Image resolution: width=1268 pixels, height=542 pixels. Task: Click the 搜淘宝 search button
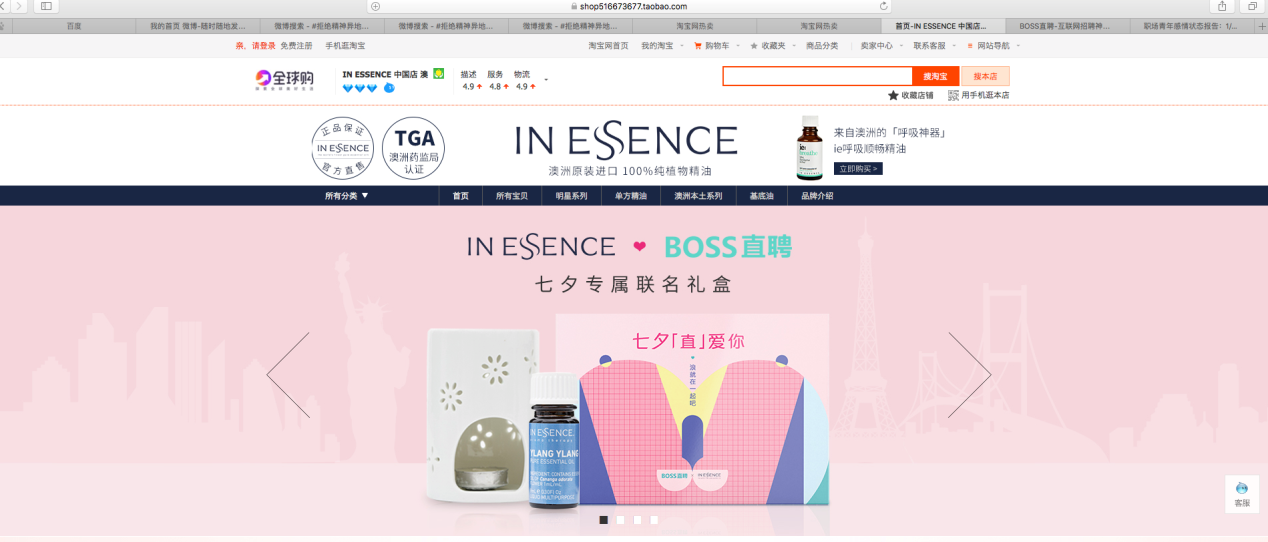click(935, 76)
